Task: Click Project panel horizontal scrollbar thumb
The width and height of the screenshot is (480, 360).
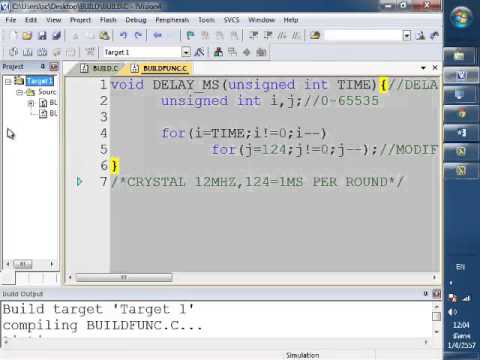Action: pos(23,264)
